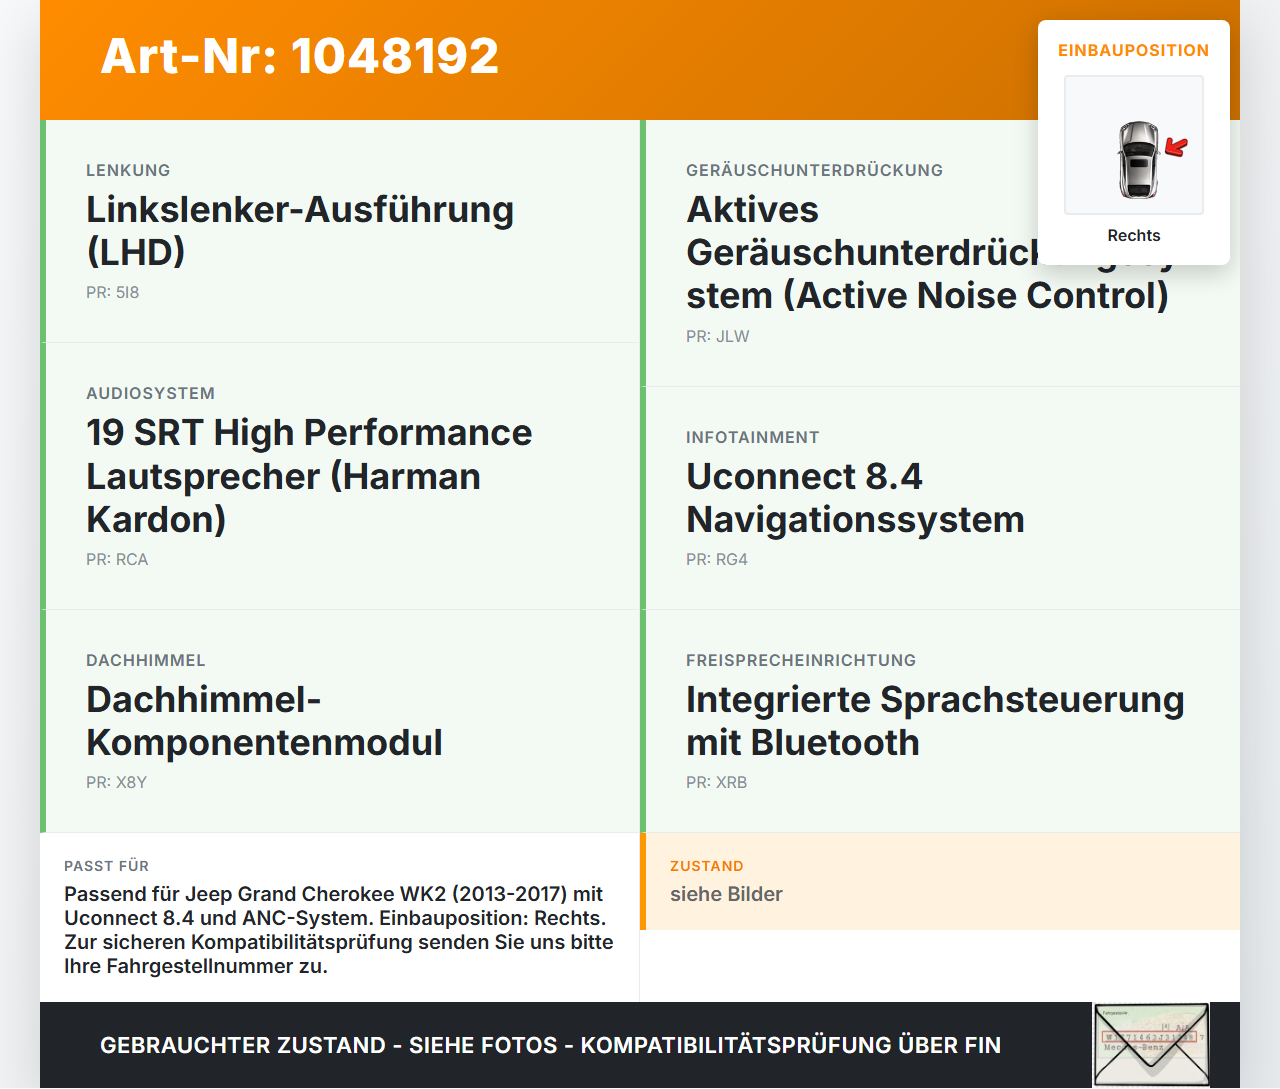This screenshot has height=1089, width=1280.
Task: Click the Gebrauchter Zustand footer banner text
Action: point(550,1045)
